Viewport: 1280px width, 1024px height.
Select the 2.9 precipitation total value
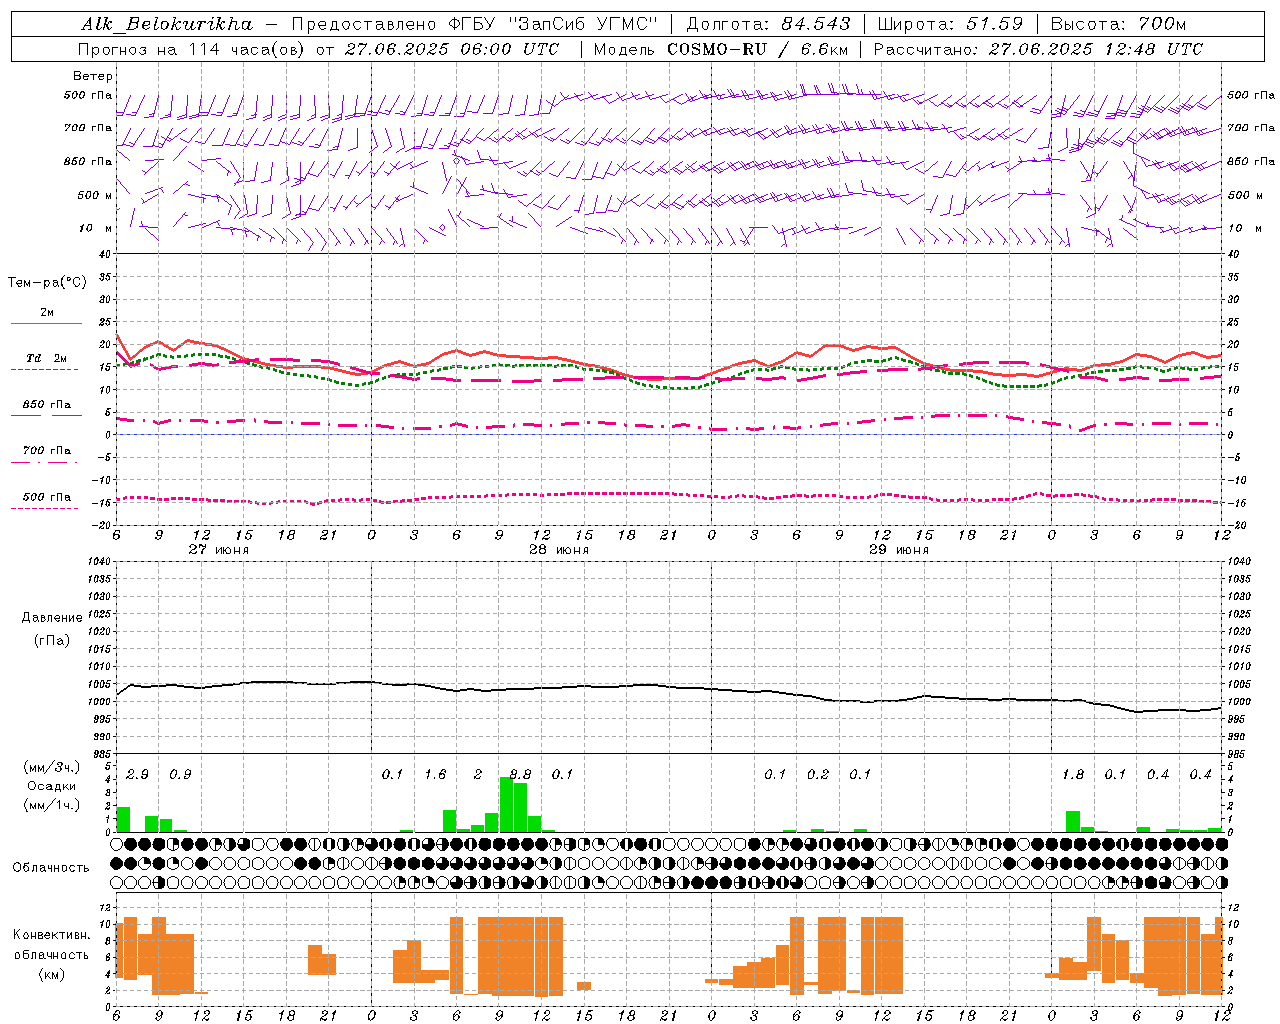pyautogui.click(x=137, y=774)
